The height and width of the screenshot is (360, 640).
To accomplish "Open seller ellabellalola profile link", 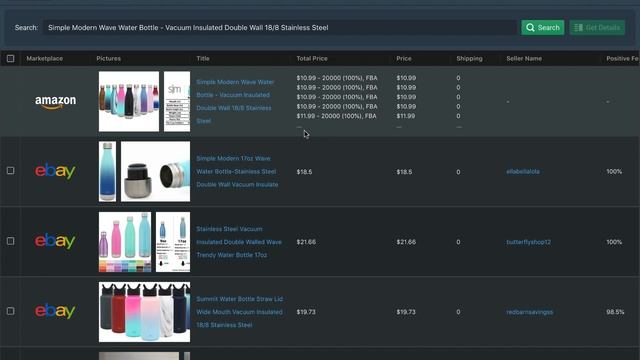I will [x=523, y=171].
